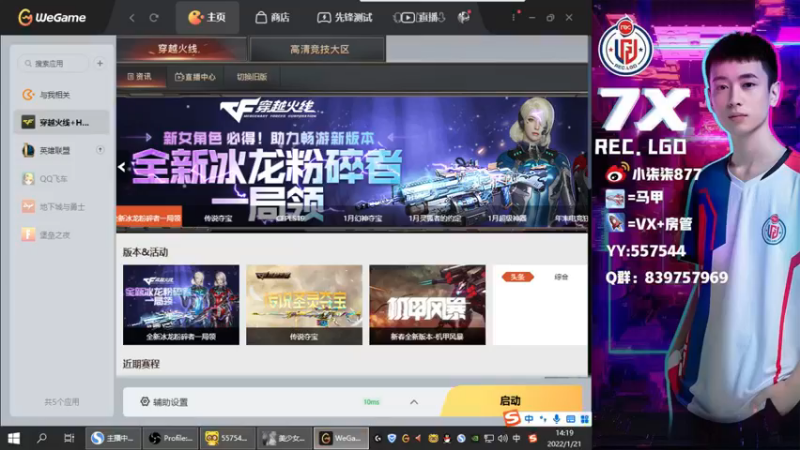Select QQ飞车 in the sidebar
The width and height of the screenshot is (800, 450).
[x=62, y=179]
